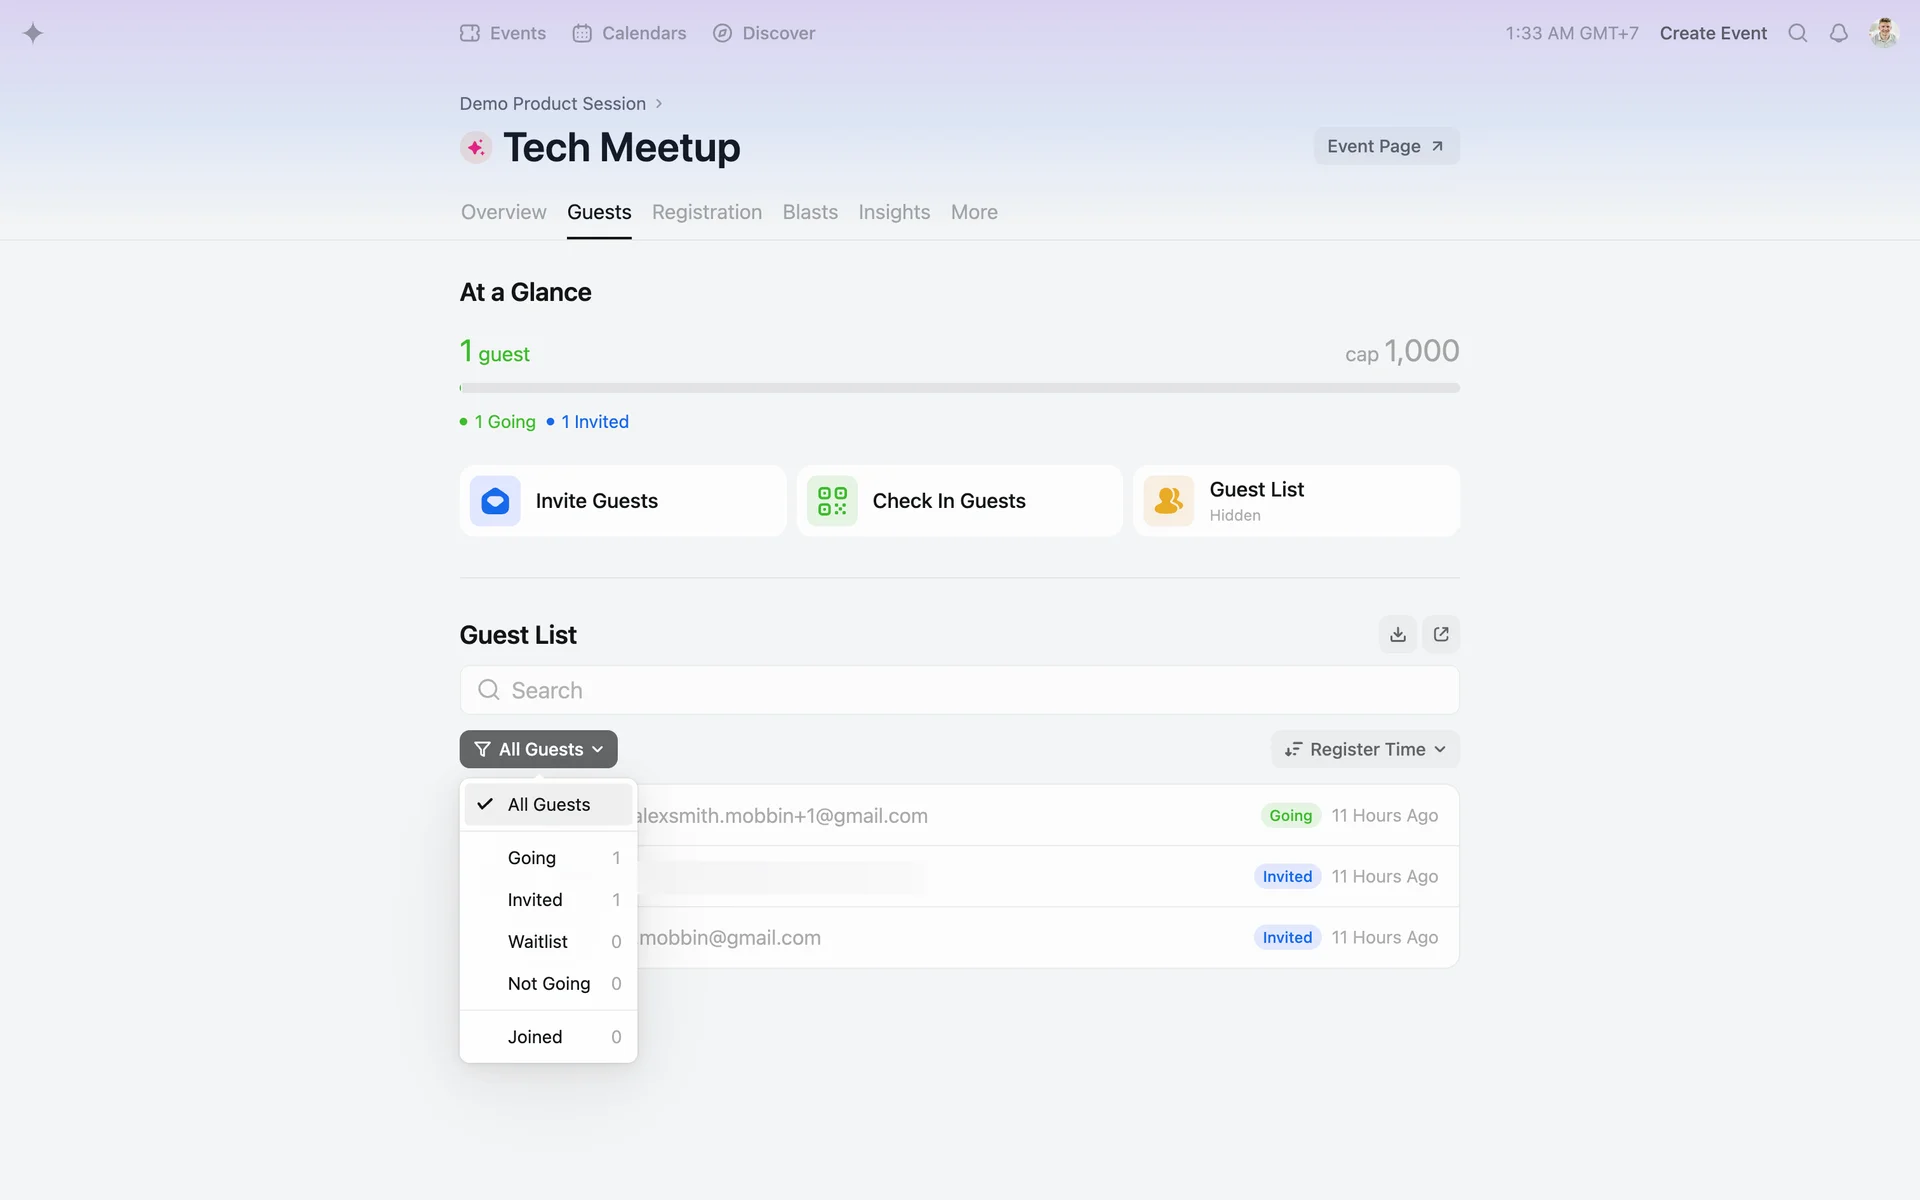1920x1200 pixels.
Task: Click the share guest list icon
Action: pos(1441,634)
